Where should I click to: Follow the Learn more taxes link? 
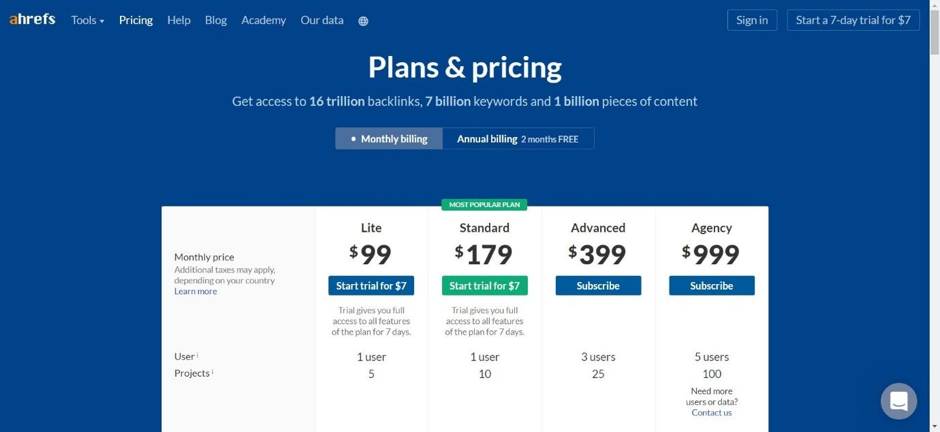195,291
